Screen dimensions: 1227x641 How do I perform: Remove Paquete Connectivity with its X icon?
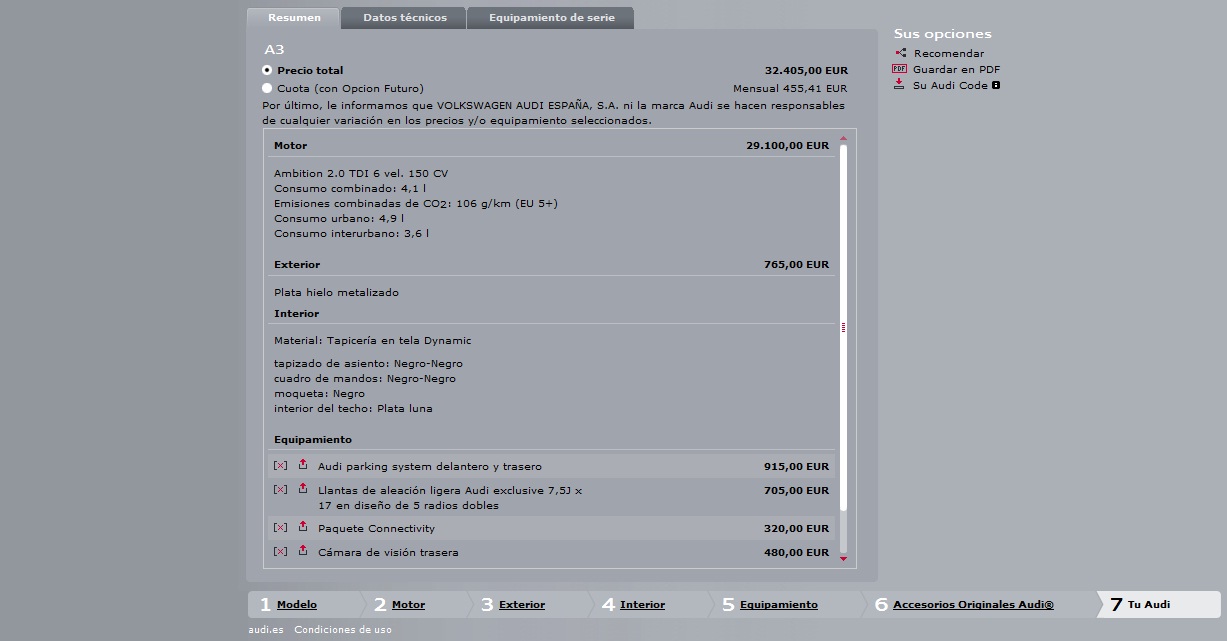280,527
